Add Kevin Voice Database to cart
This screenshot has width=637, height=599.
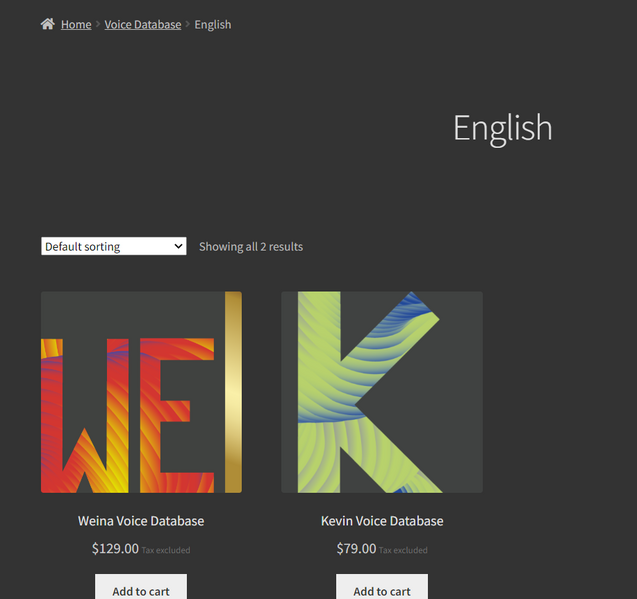[x=382, y=588]
